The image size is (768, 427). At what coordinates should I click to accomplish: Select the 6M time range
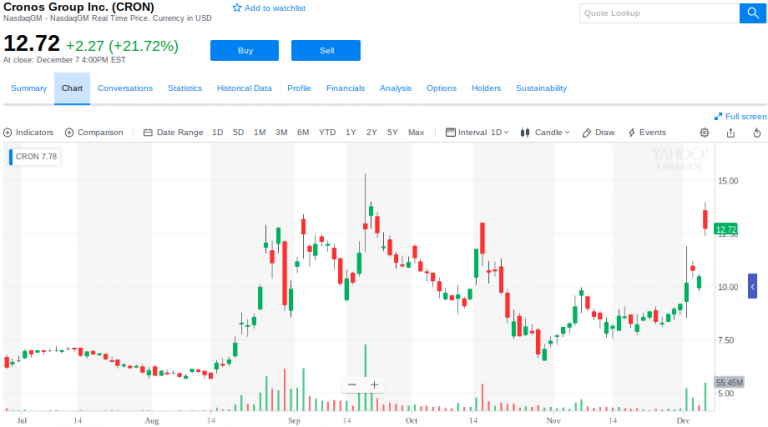303,132
